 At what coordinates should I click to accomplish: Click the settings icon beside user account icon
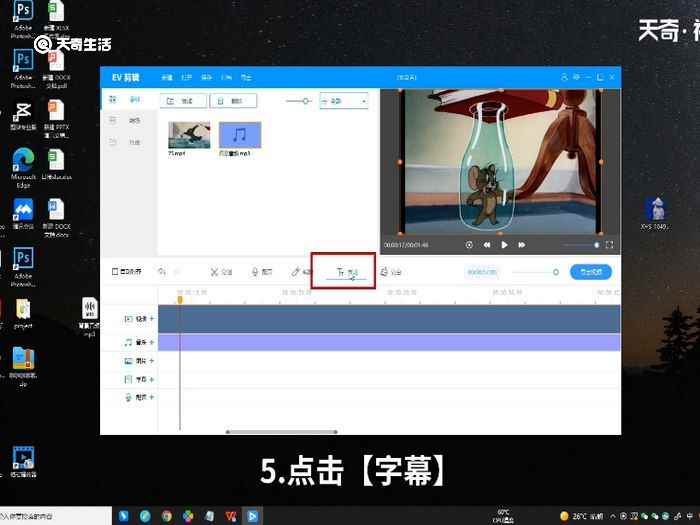[x=576, y=77]
